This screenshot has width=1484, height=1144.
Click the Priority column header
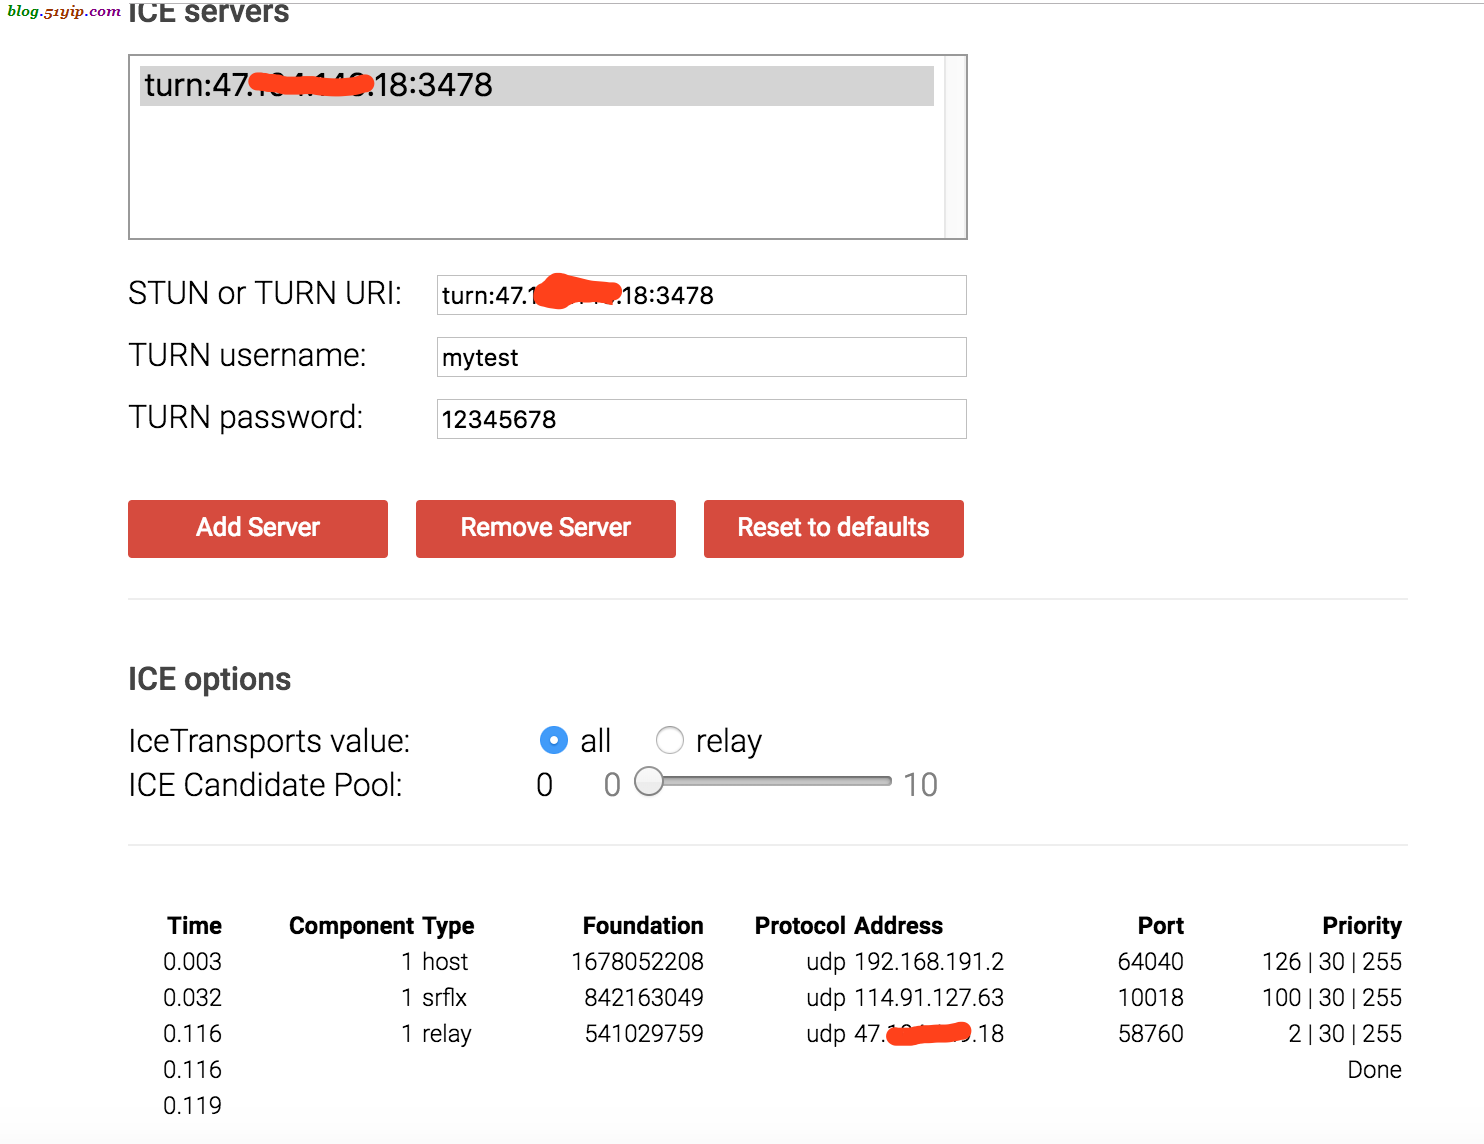1361,926
